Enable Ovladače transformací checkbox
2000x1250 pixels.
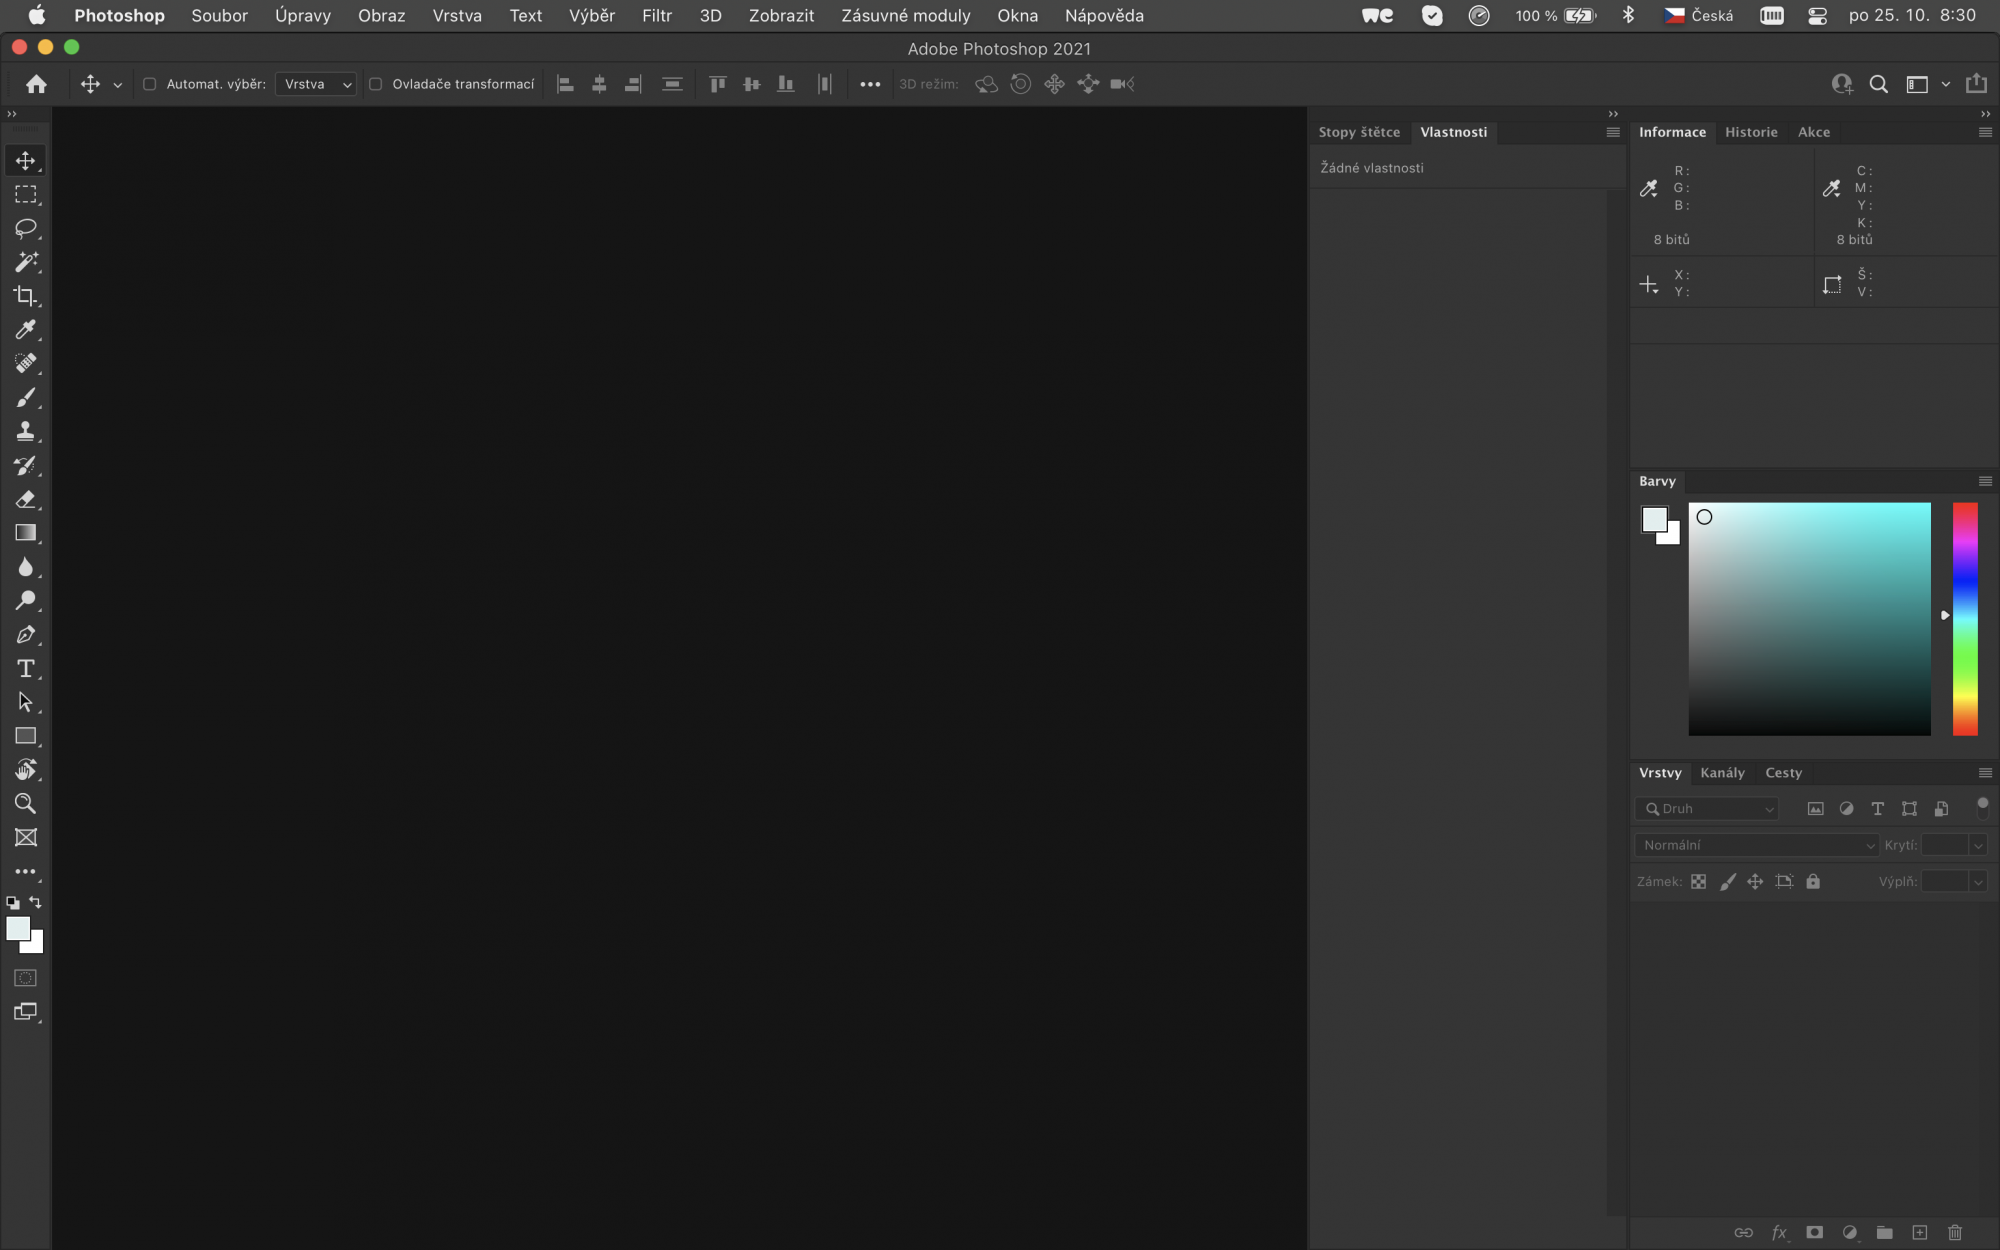pyautogui.click(x=376, y=84)
